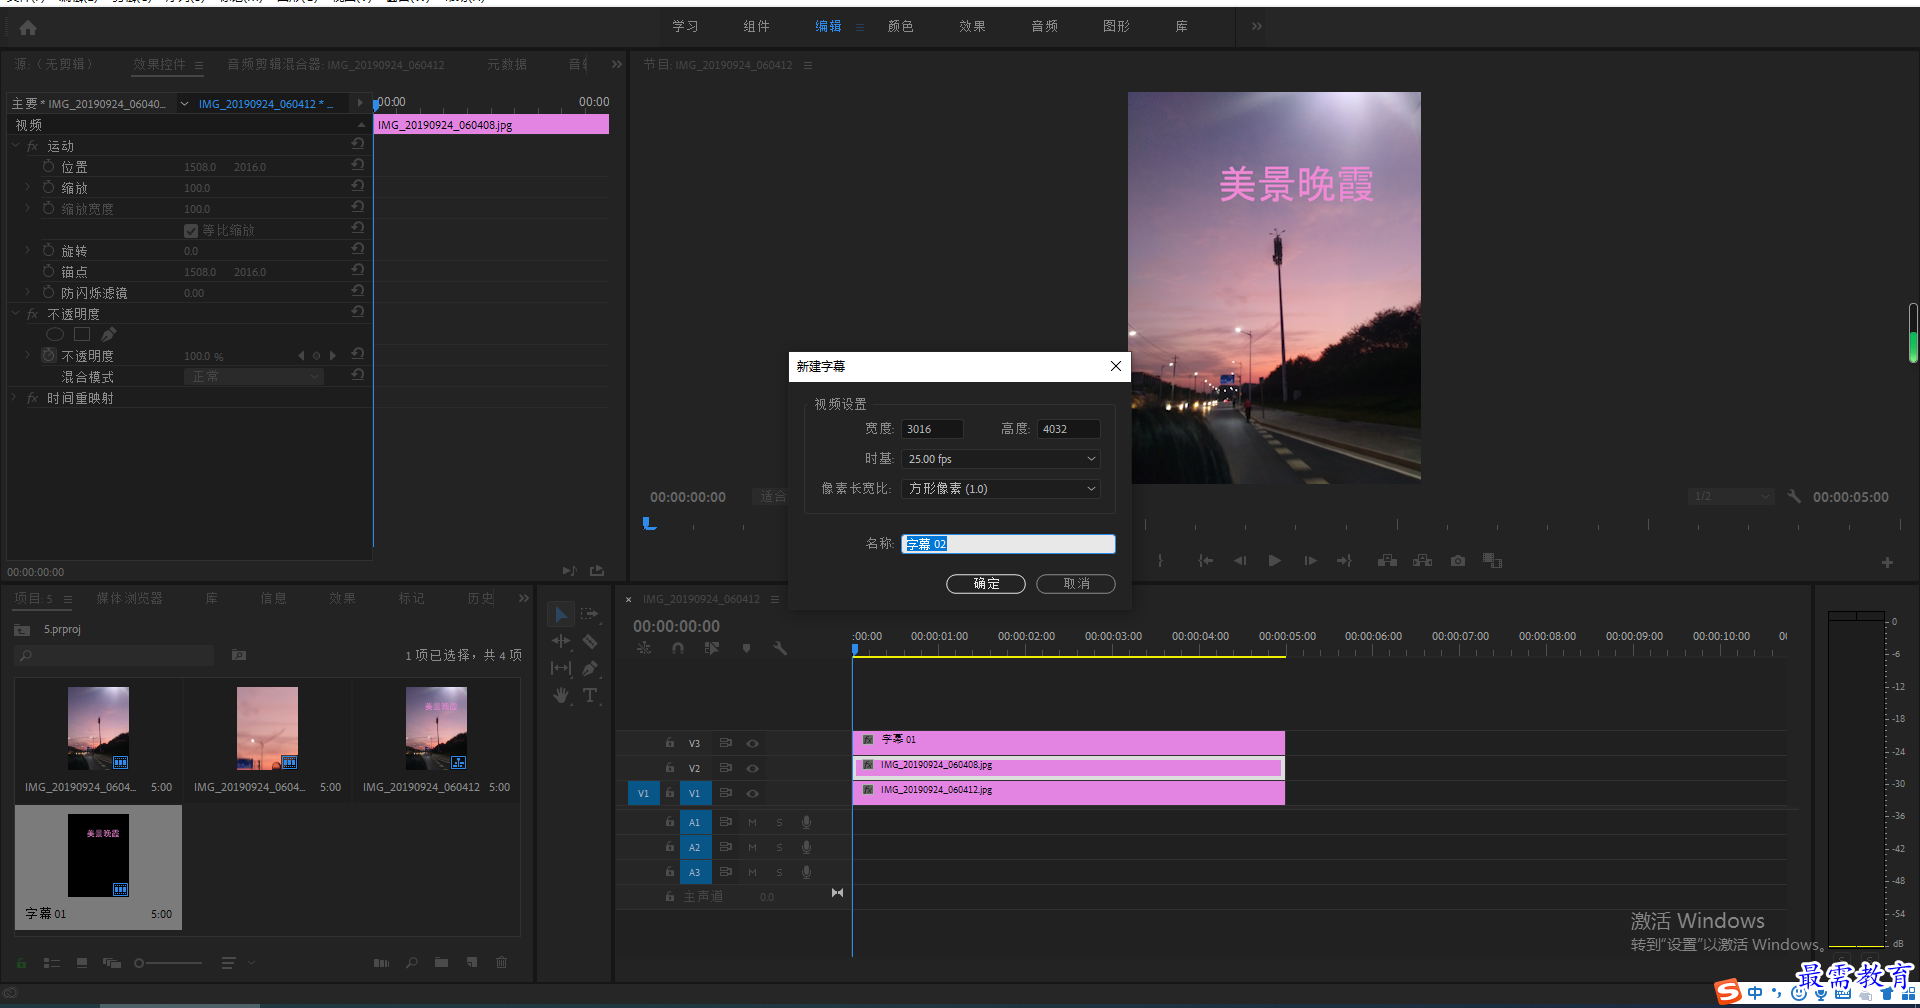Click the Home icon at top left

click(x=28, y=28)
